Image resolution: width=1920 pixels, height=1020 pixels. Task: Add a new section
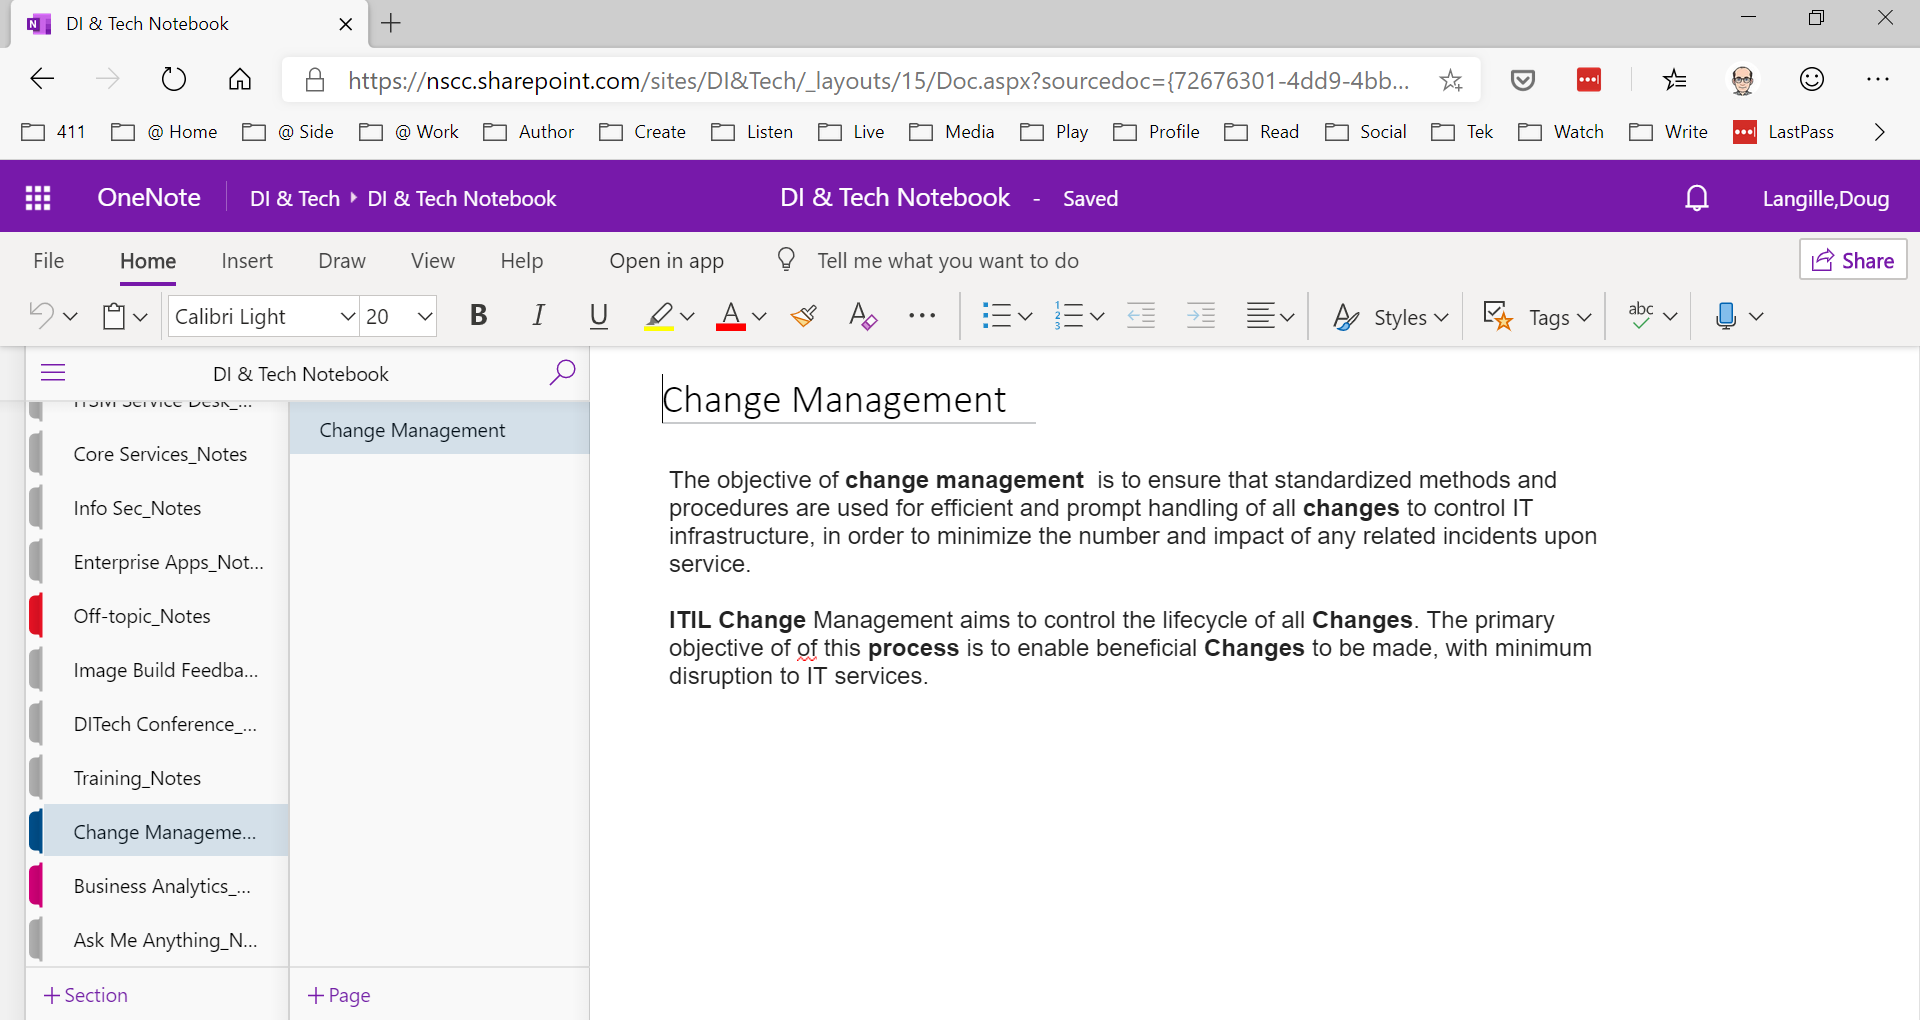tap(86, 995)
